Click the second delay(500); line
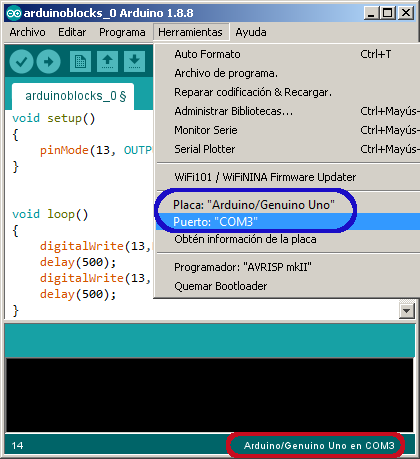This screenshot has width=420, height=459. [78, 294]
